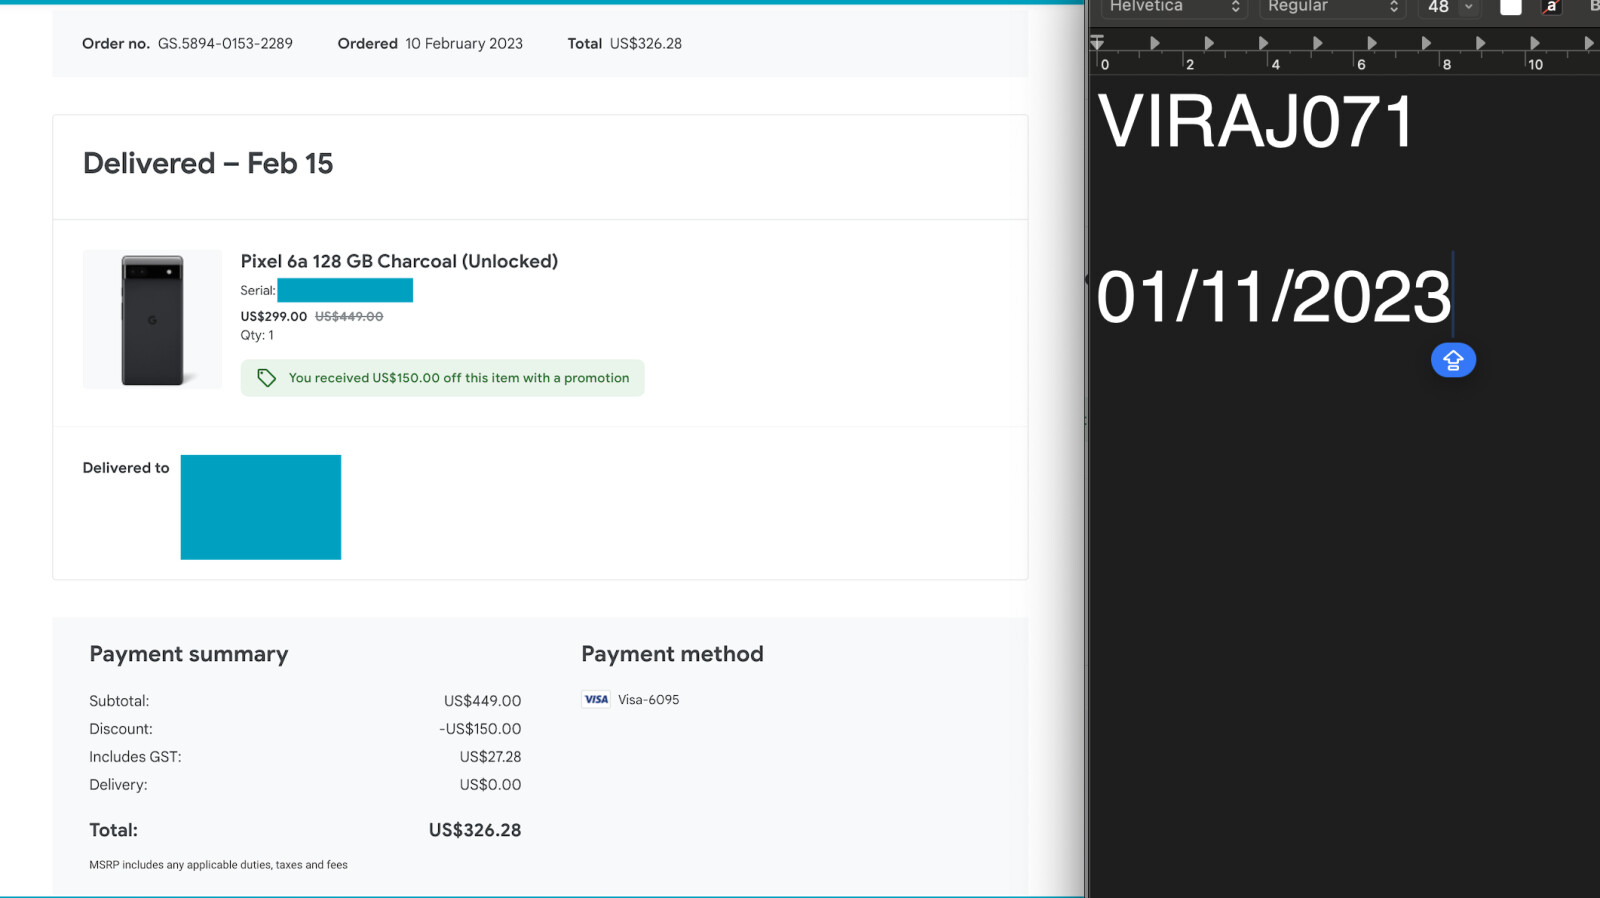
Task: Click the 01/11/2023 date text in editor
Action: pyautogui.click(x=1273, y=297)
